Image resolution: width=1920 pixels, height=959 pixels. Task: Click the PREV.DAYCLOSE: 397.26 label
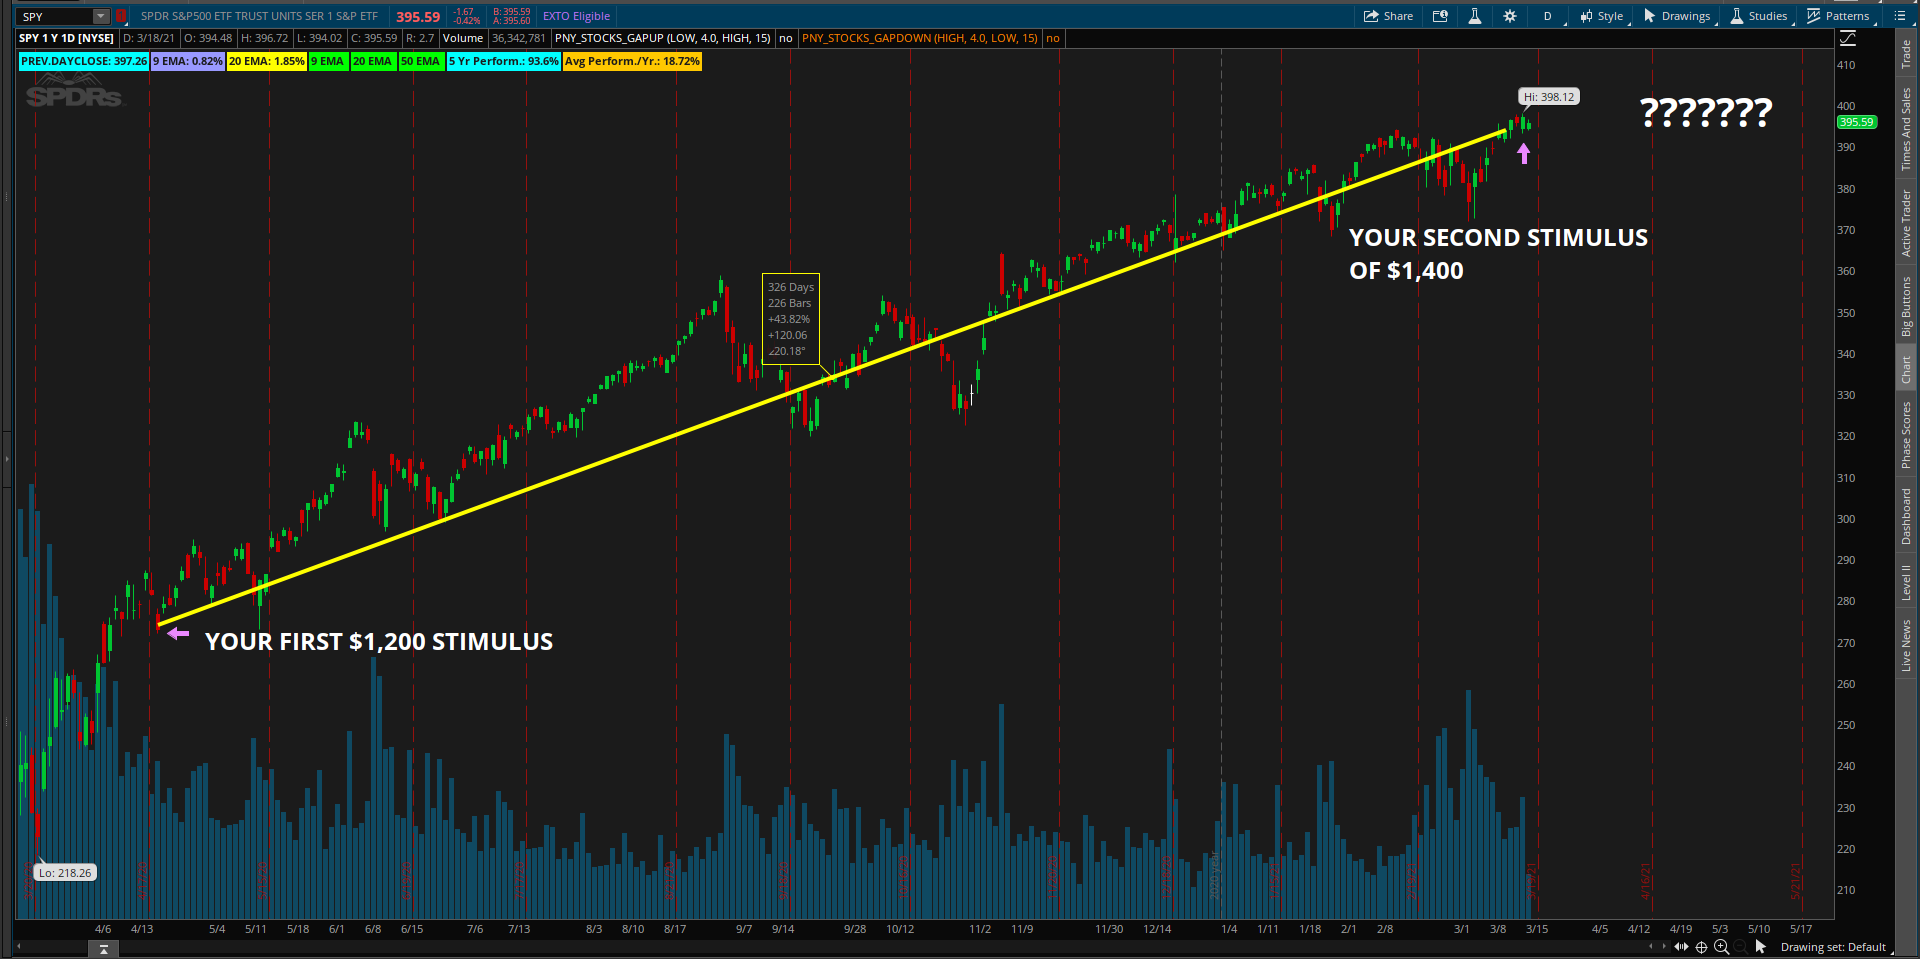point(84,61)
